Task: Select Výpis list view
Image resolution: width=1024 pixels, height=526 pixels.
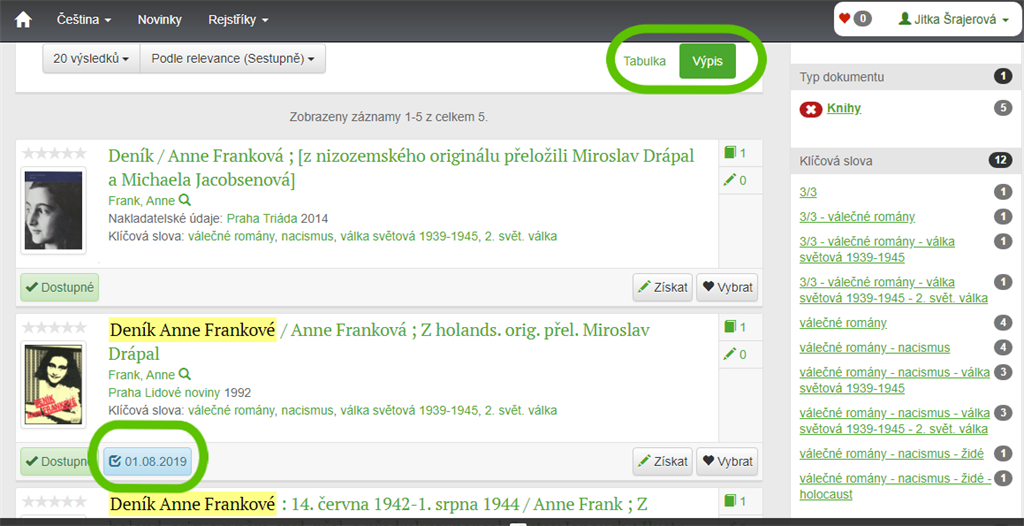Action: point(707,61)
